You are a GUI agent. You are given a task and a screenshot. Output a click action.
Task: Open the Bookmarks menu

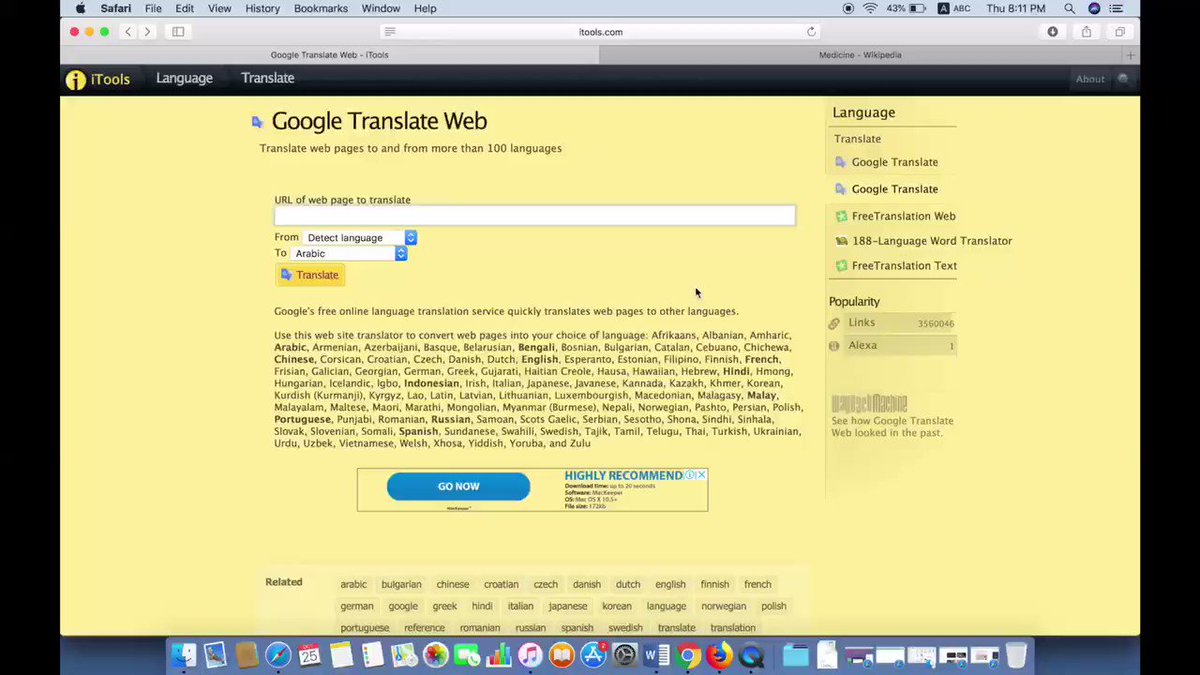321,8
